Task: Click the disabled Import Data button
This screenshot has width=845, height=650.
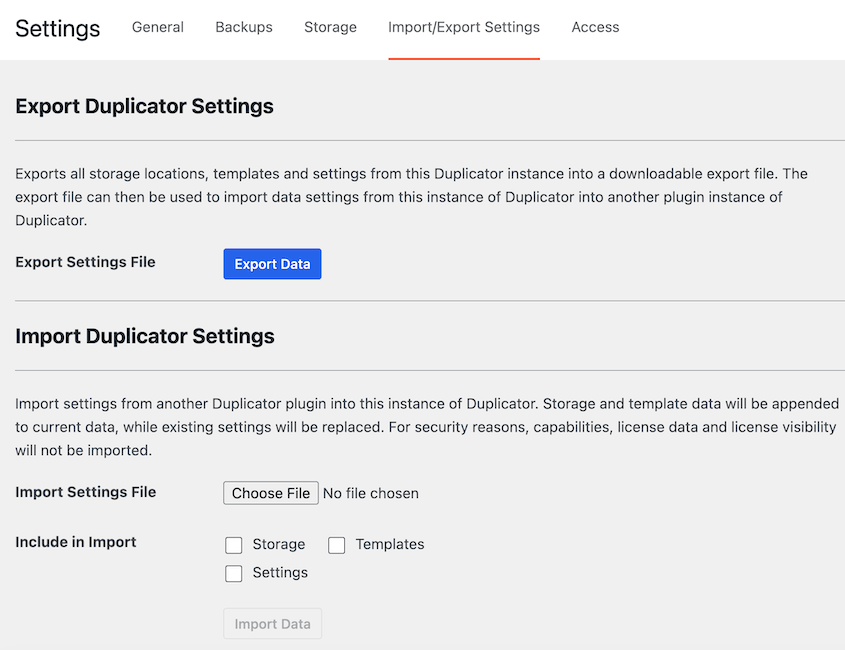Action: click(273, 624)
